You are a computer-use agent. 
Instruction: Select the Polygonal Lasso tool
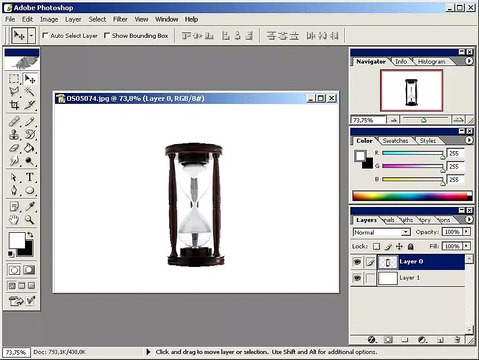(14, 92)
